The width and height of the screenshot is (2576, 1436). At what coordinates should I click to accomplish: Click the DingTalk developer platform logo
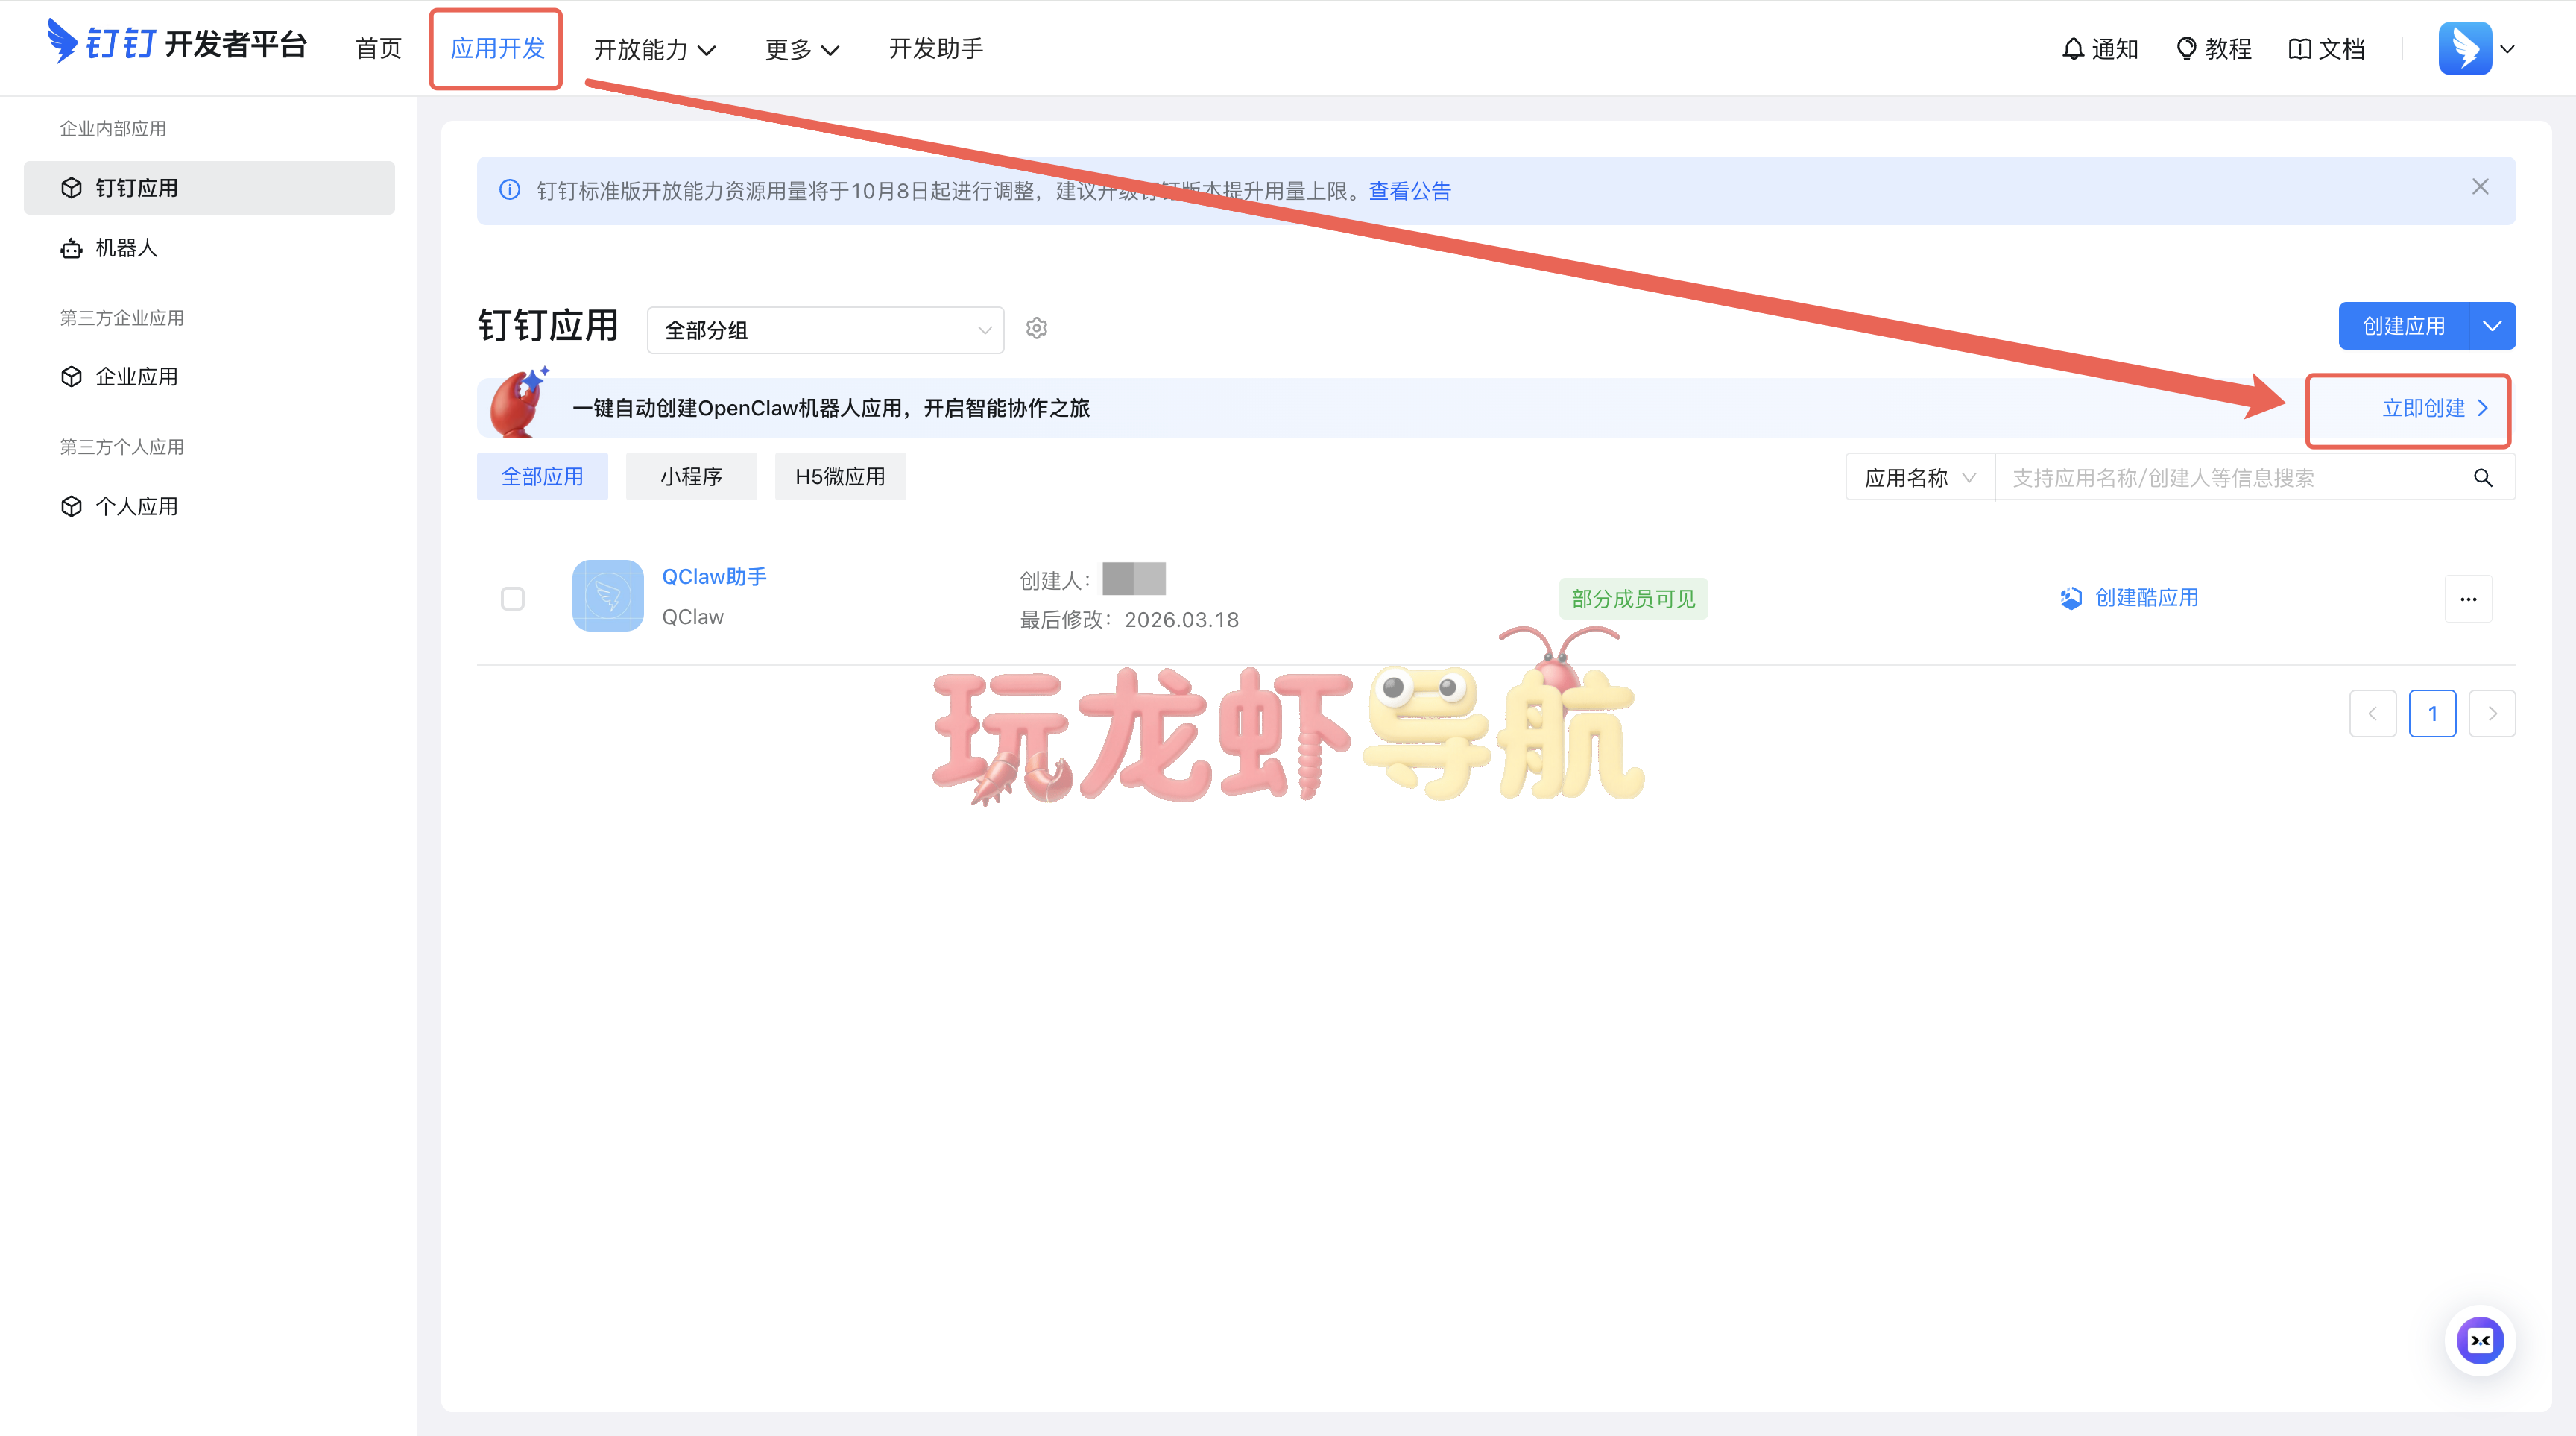(177, 44)
